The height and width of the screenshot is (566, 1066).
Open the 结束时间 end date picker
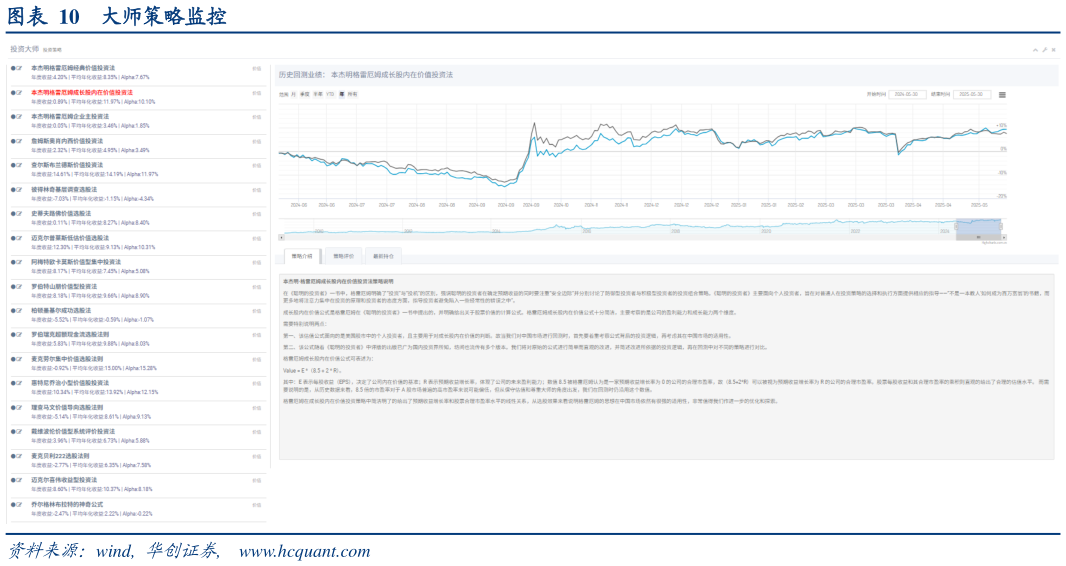(969, 94)
